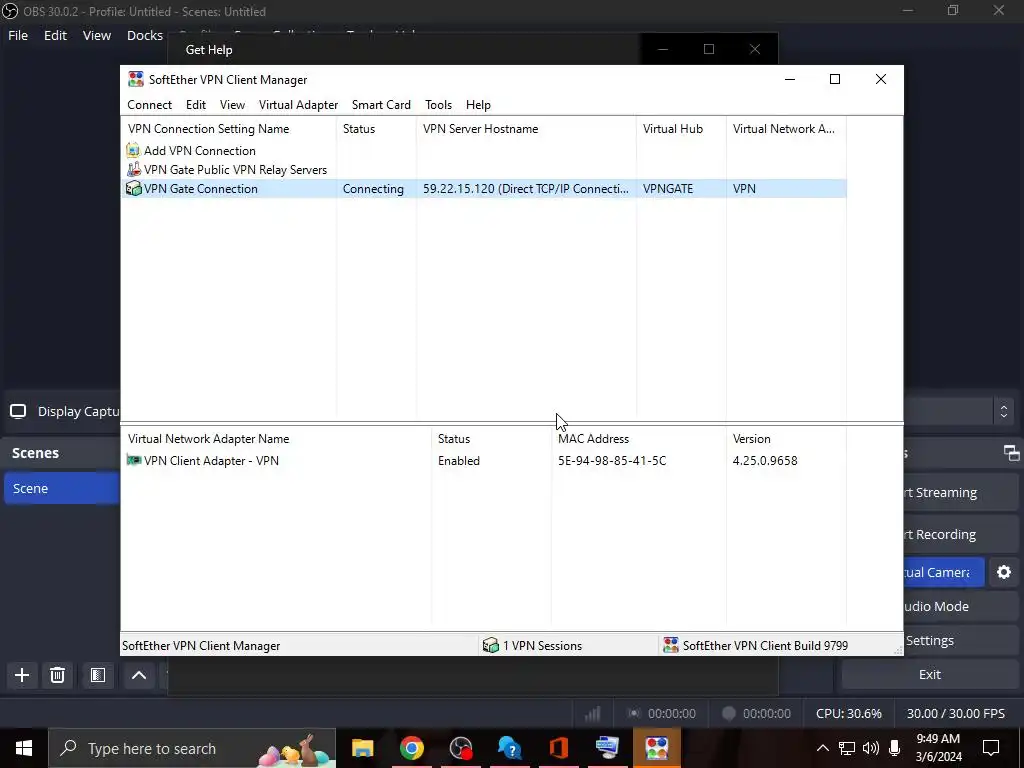Open the Virtual Adapter menu
This screenshot has width=1024, height=768.
pos(298,104)
